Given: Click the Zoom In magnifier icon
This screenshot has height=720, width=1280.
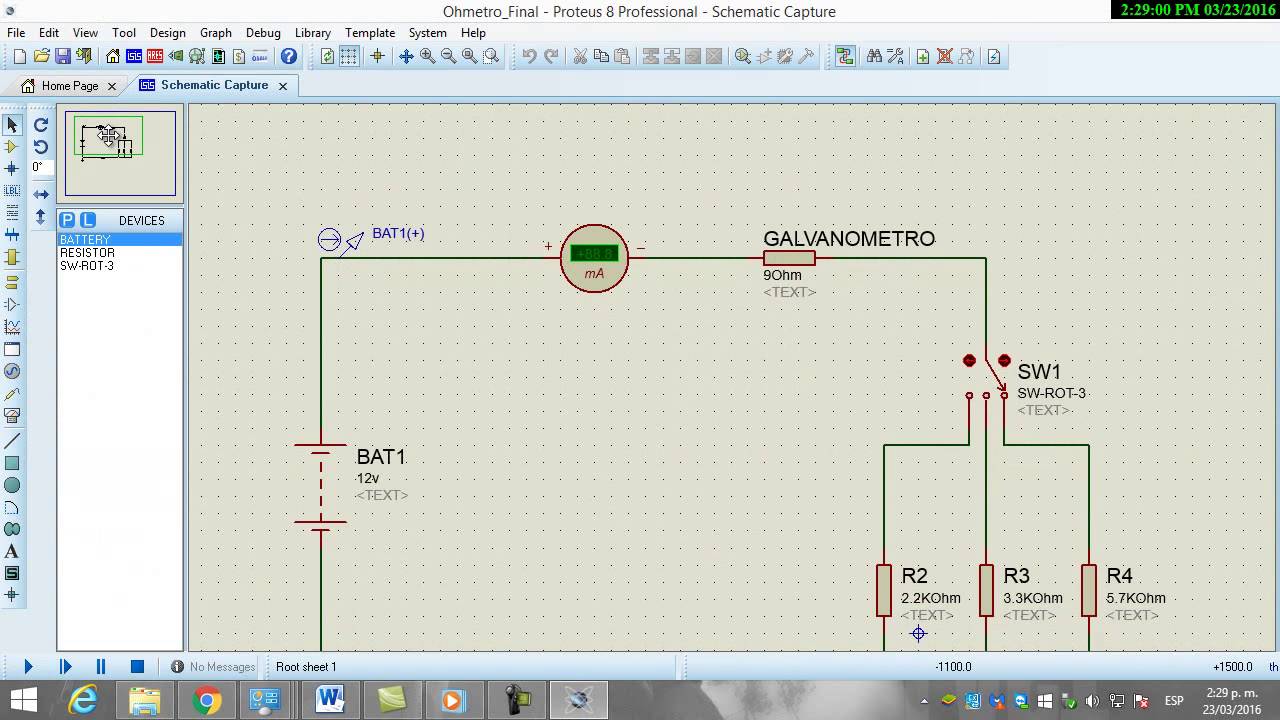Looking at the screenshot, I should click(427, 56).
